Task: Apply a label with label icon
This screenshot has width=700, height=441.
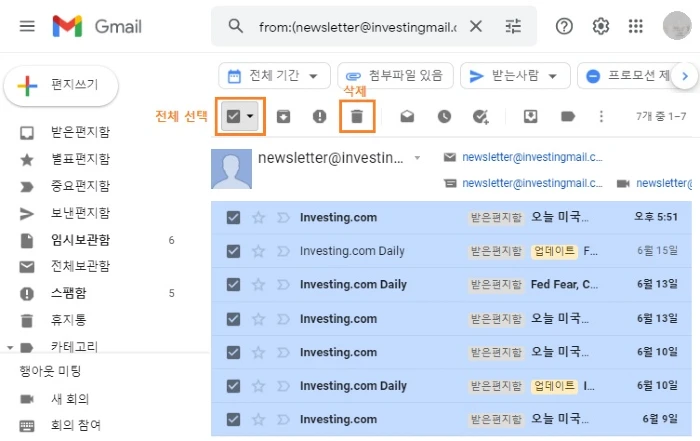Action: [567, 116]
